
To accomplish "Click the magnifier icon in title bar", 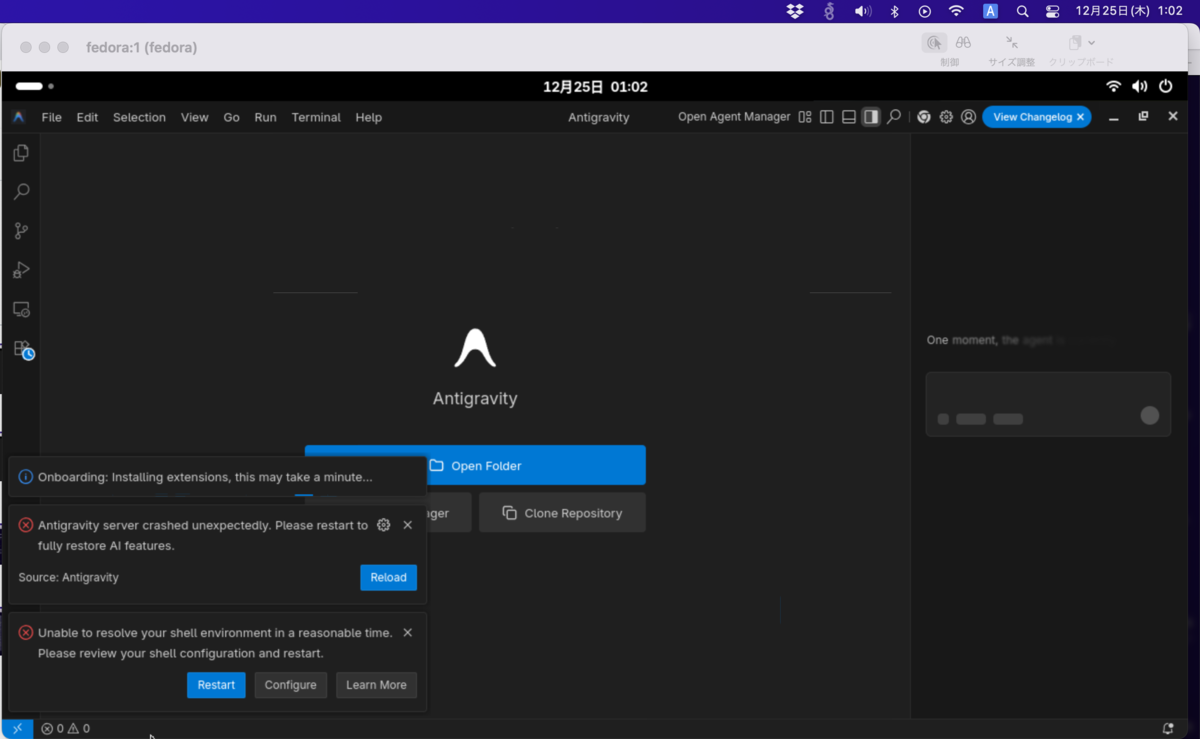I will coord(894,117).
